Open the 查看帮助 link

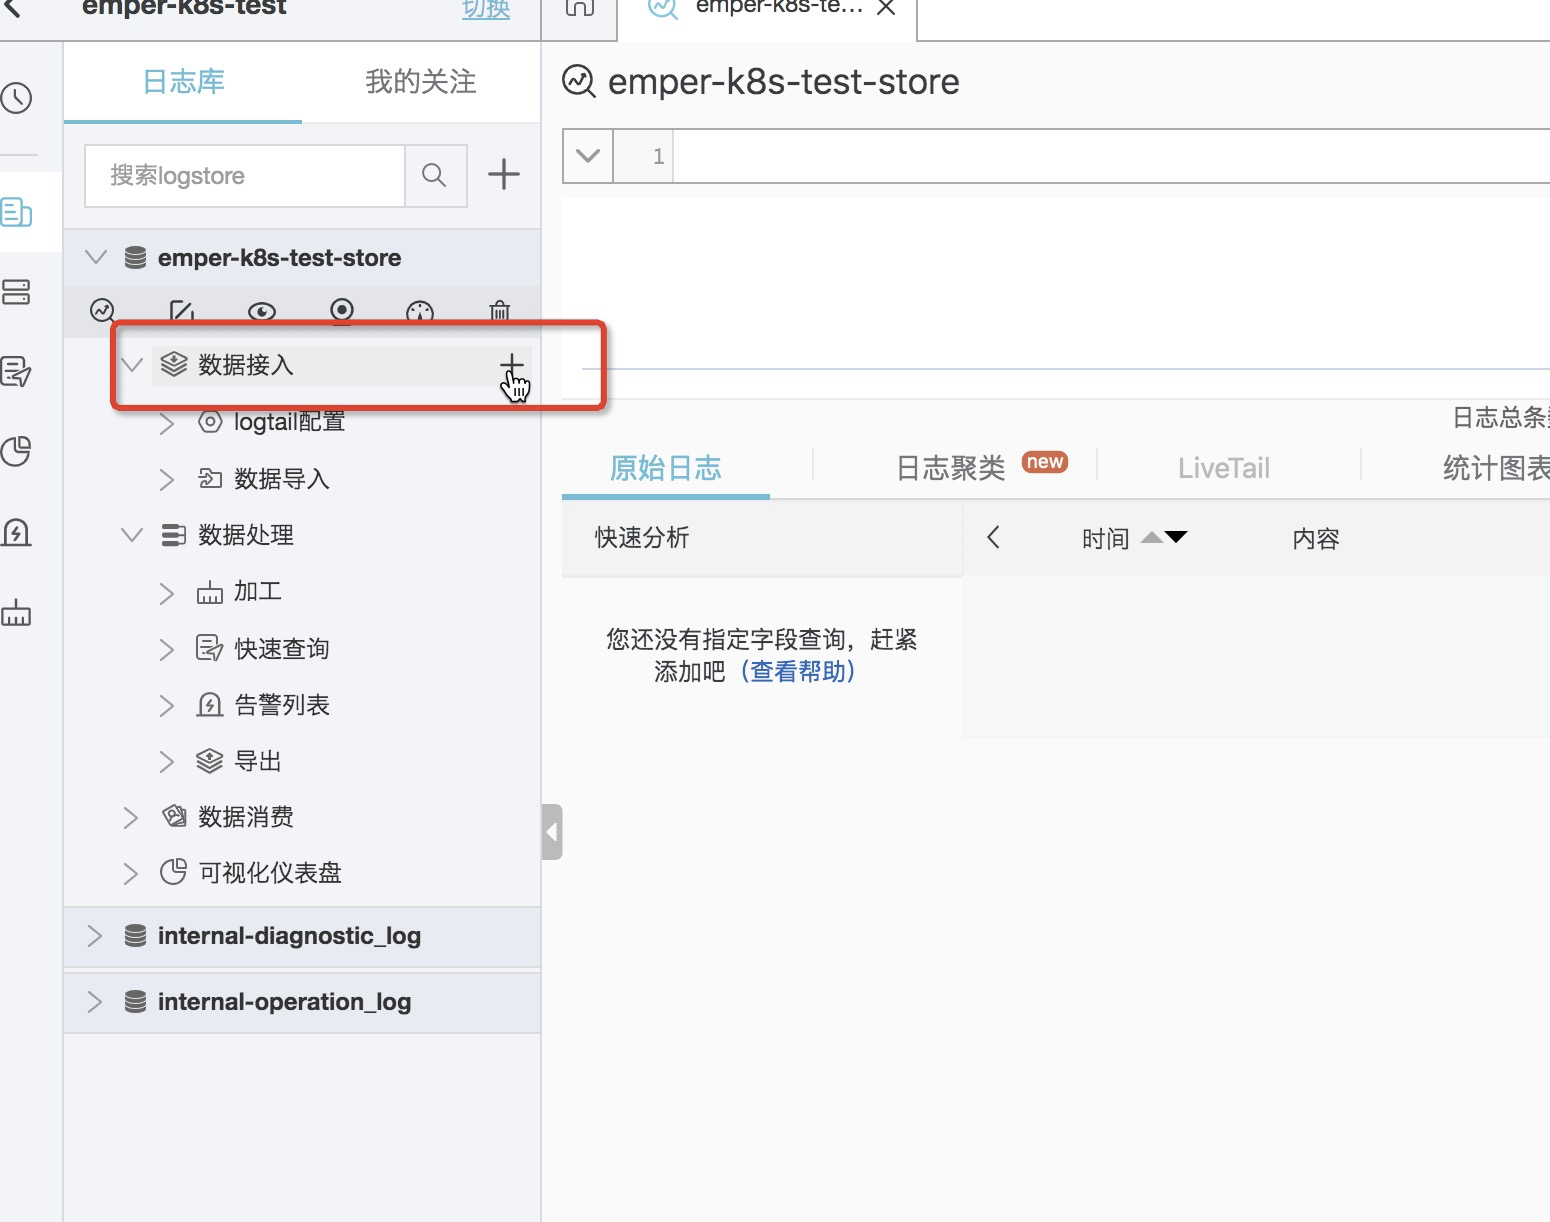[798, 671]
